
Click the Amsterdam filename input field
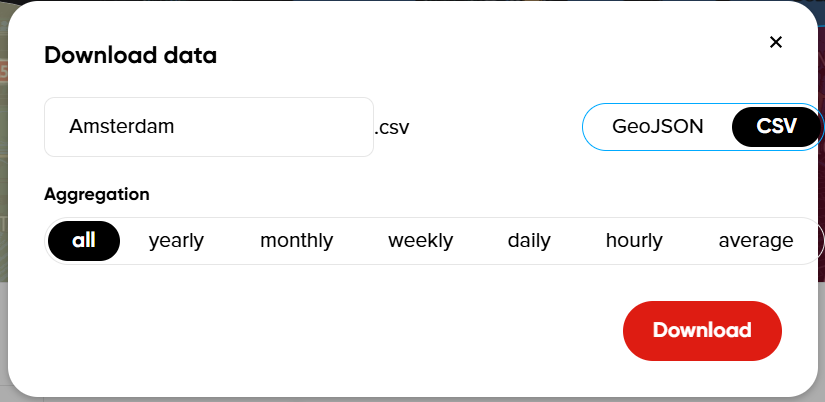pyautogui.click(x=208, y=127)
